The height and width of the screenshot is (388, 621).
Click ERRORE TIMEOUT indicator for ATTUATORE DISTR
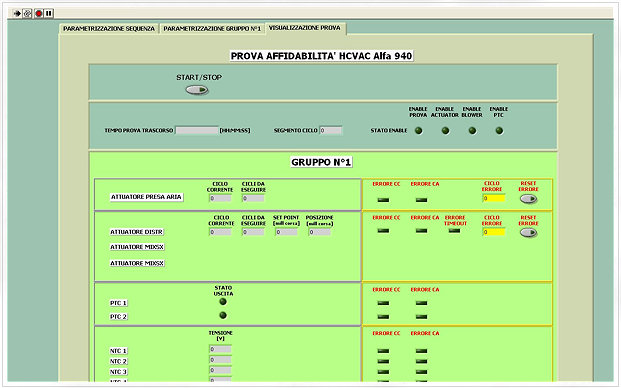coord(454,230)
